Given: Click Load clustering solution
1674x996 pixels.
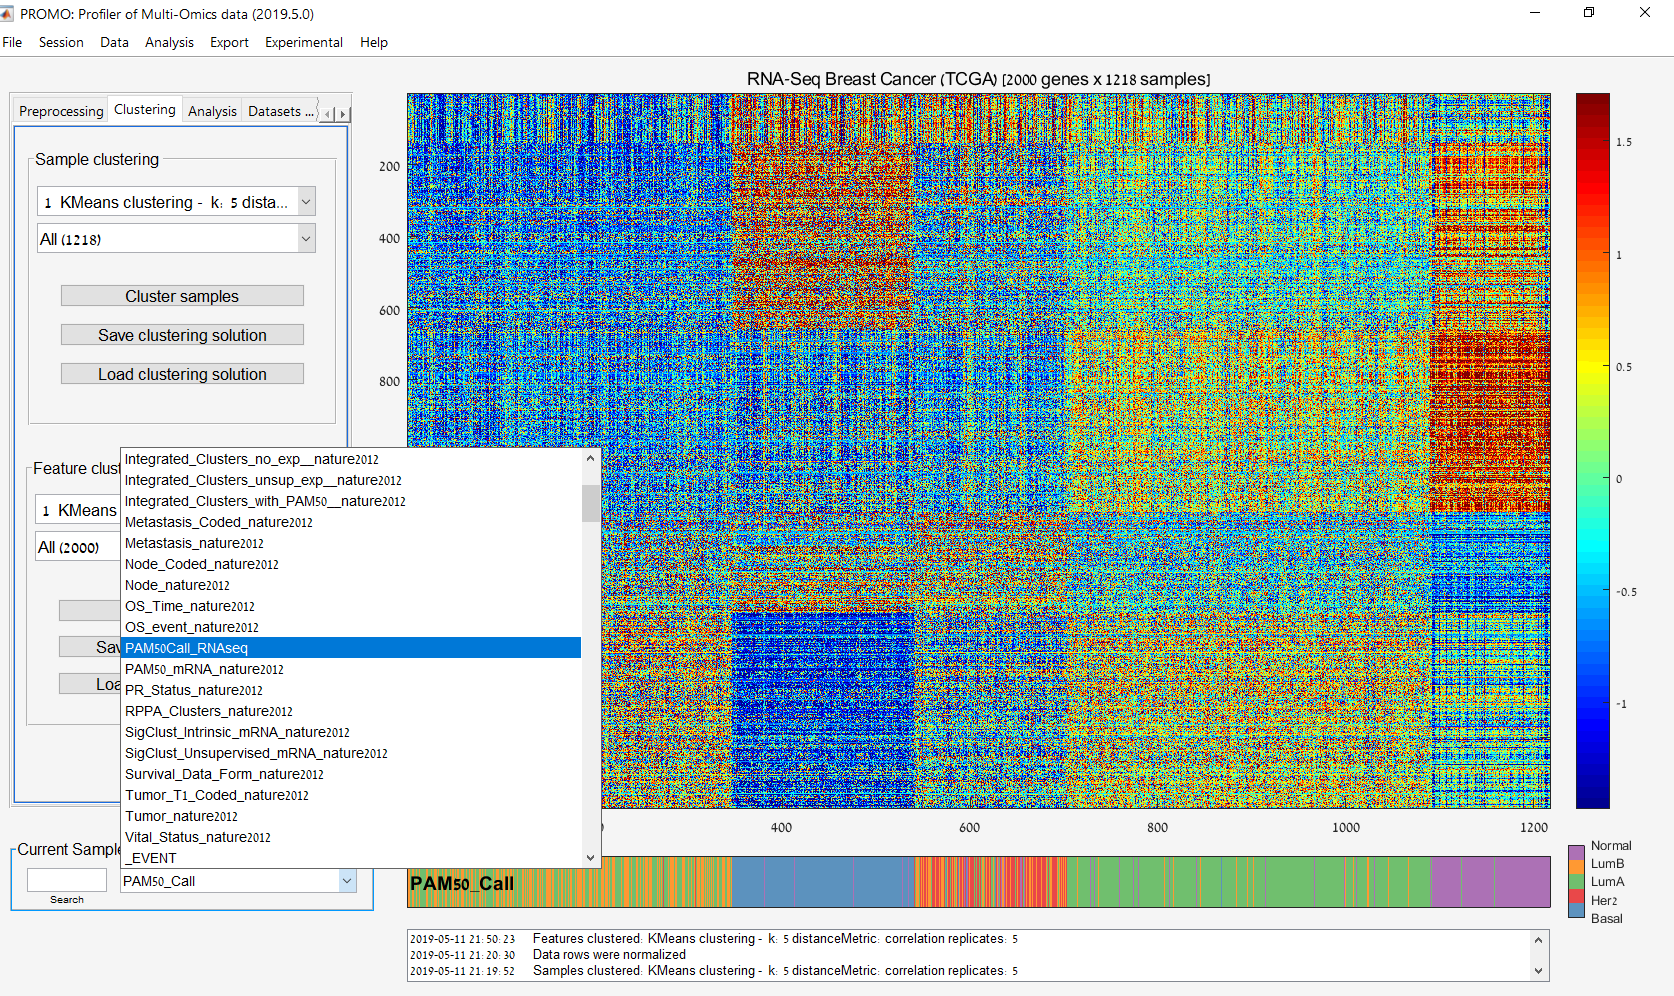Looking at the screenshot, I should point(181,373).
